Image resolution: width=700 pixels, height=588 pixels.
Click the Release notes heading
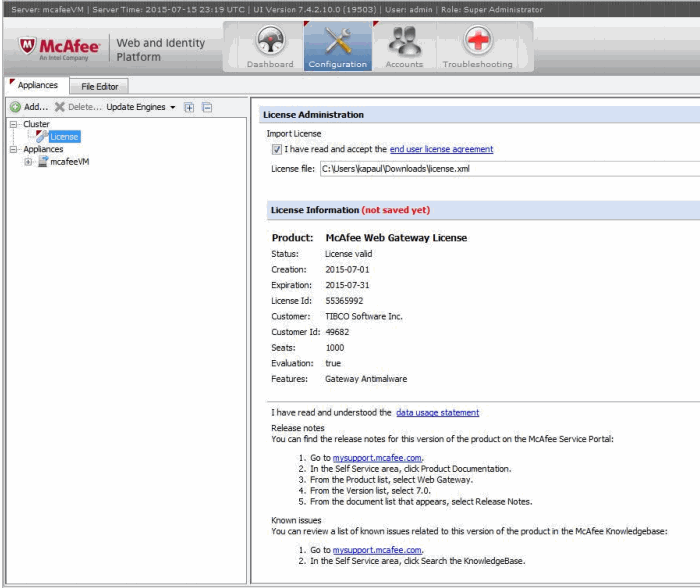pos(298,428)
